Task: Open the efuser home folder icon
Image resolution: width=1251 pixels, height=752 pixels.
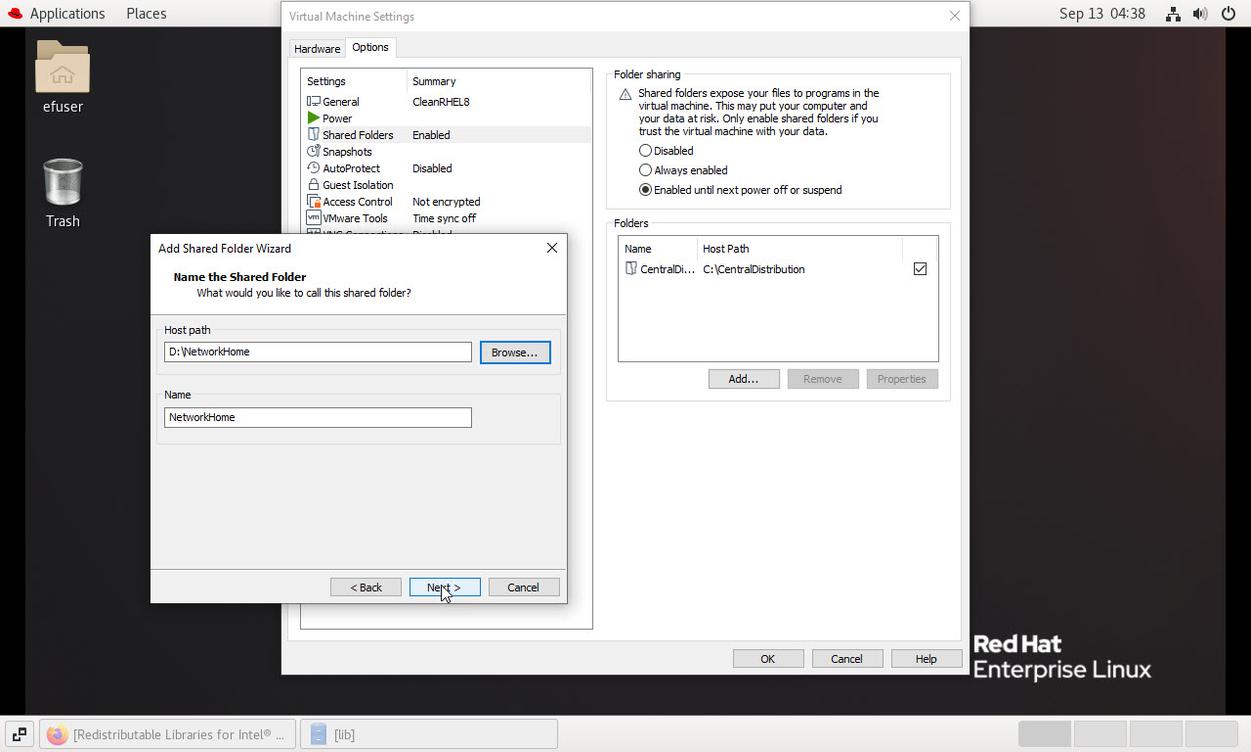Action: (62, 67)
